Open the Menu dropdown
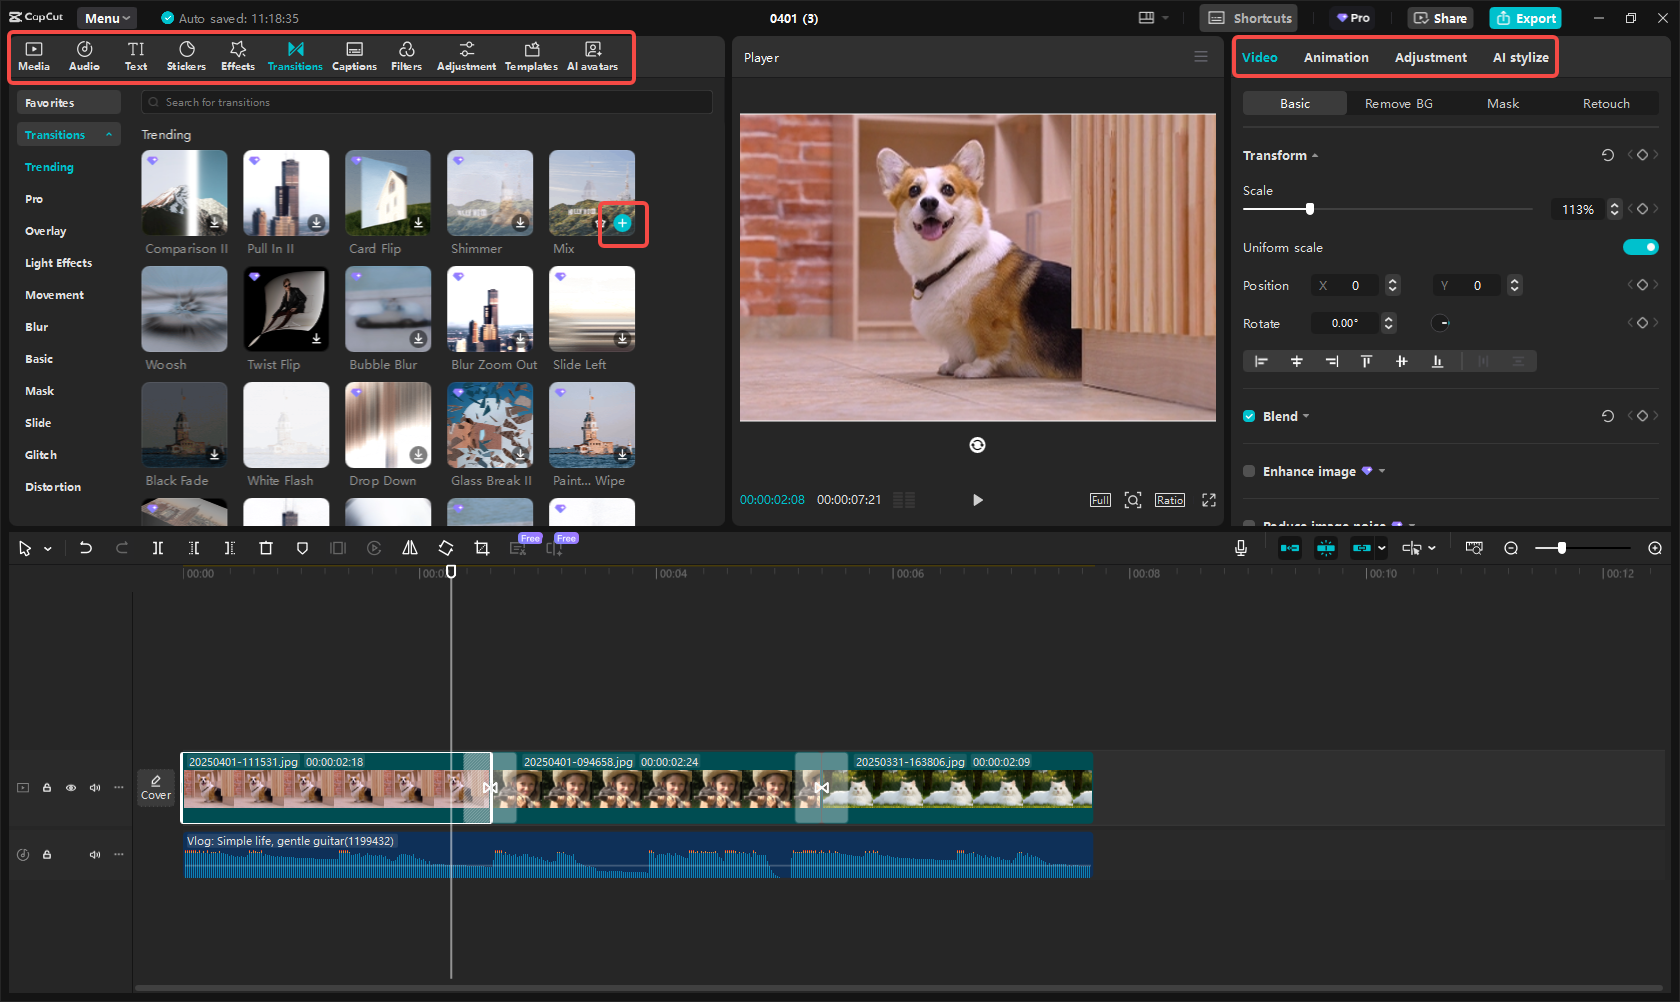The width and height of the screenshot is (1680, 1002). pos(106,17)
